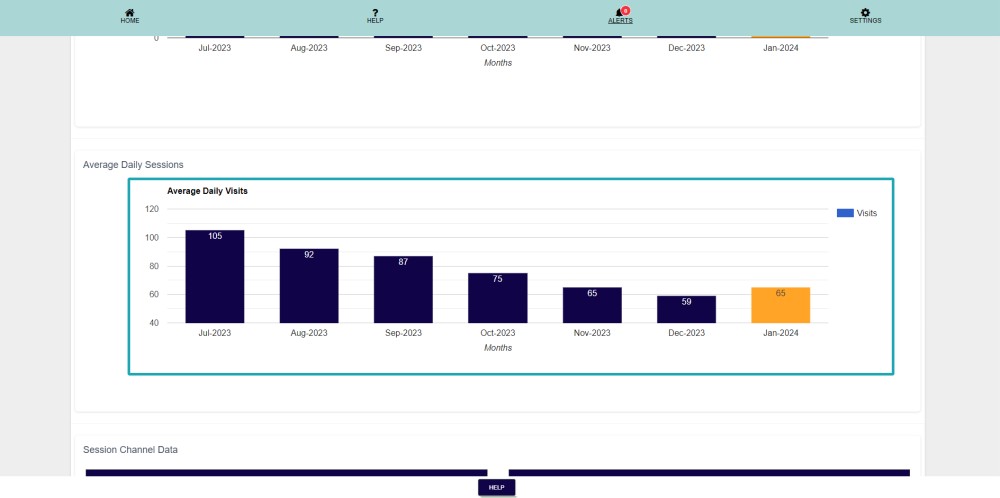
Task: Click the Oct-2023 bar showing 75
Action: click(497, 297)
